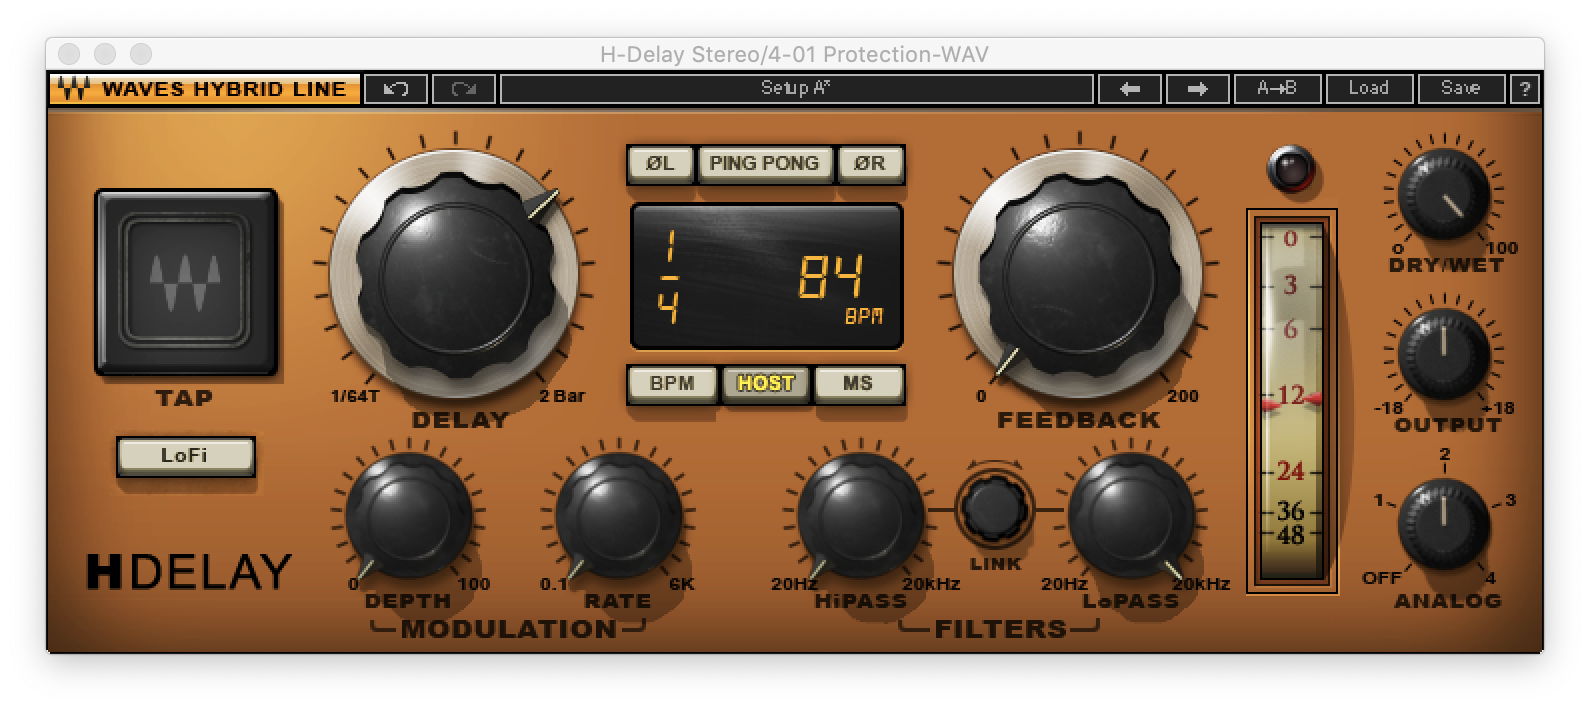Image resolution: width=1590 pixels, height=708 pixels.
Task: Go to next preset with right arrow
Action: point(1197,89)
